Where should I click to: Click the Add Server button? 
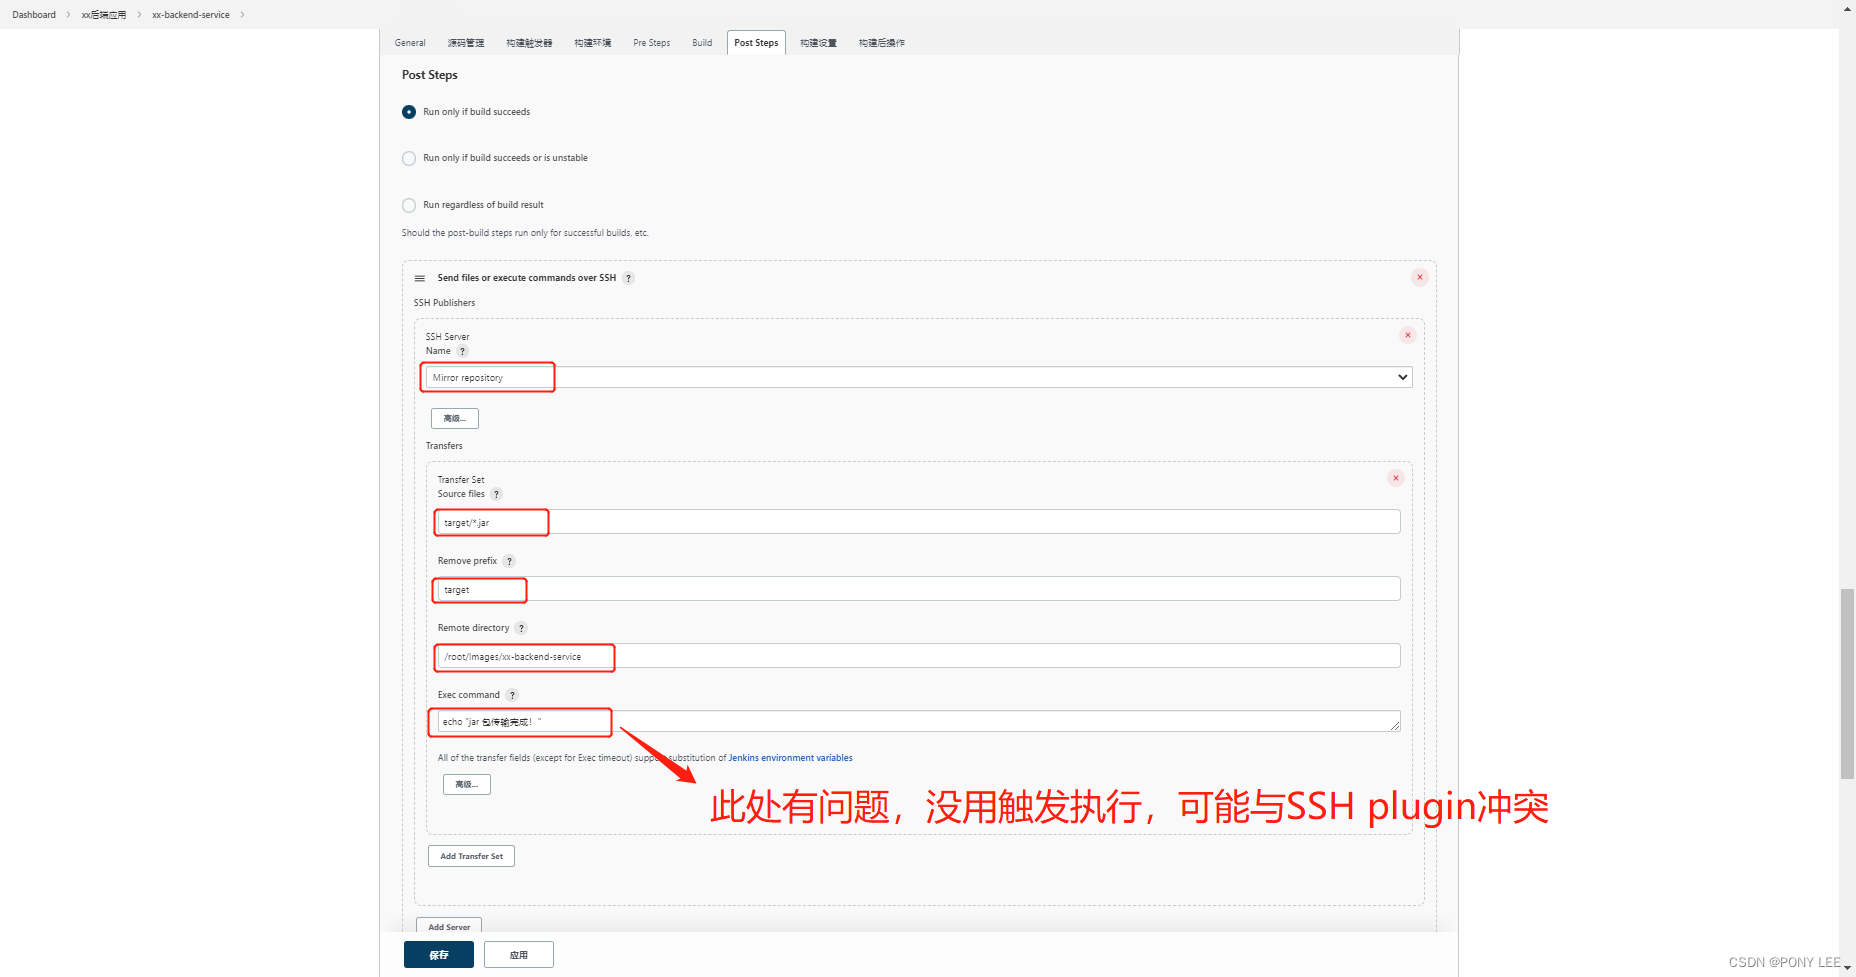click(x=449, y=926)
